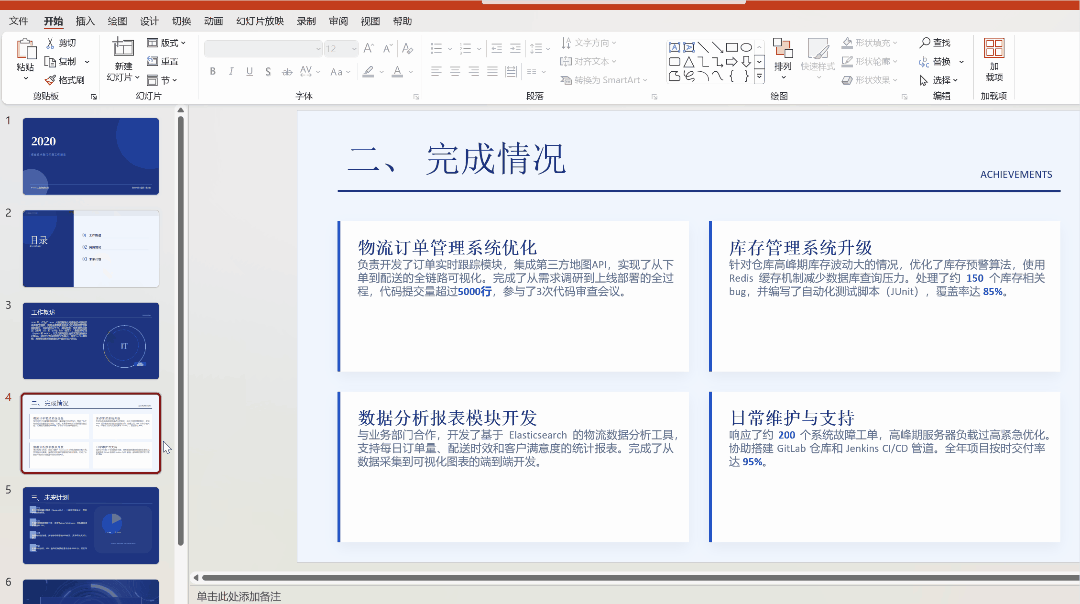Open the Slide Show (幻灯片放映) tab
1080x604 pixels.
point(259,21)
